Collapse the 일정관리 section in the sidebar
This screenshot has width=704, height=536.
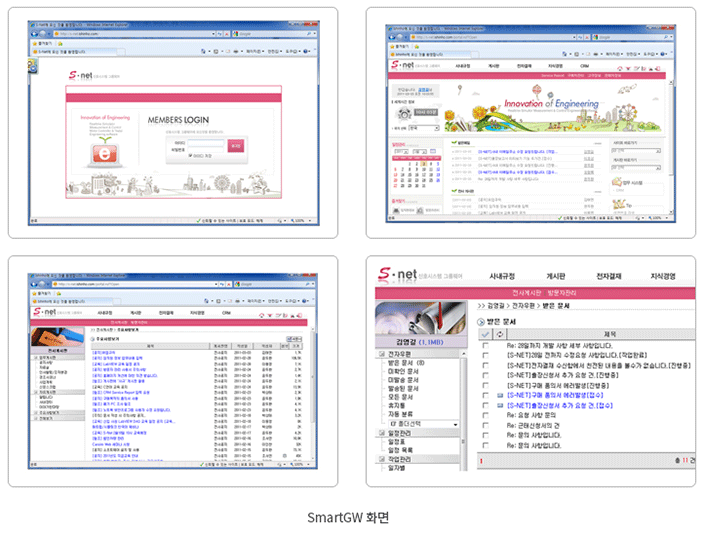pos(381,433)
